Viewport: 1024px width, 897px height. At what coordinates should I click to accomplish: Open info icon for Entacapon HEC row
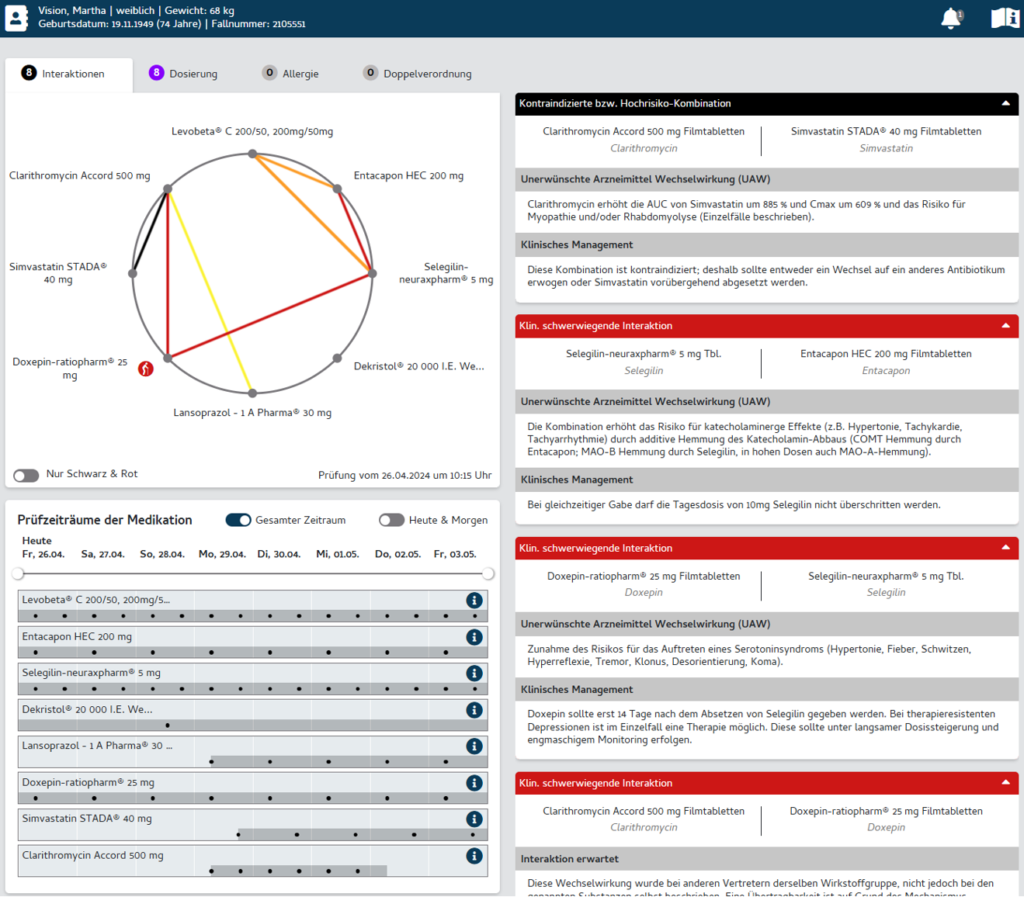tap(474, 637)
